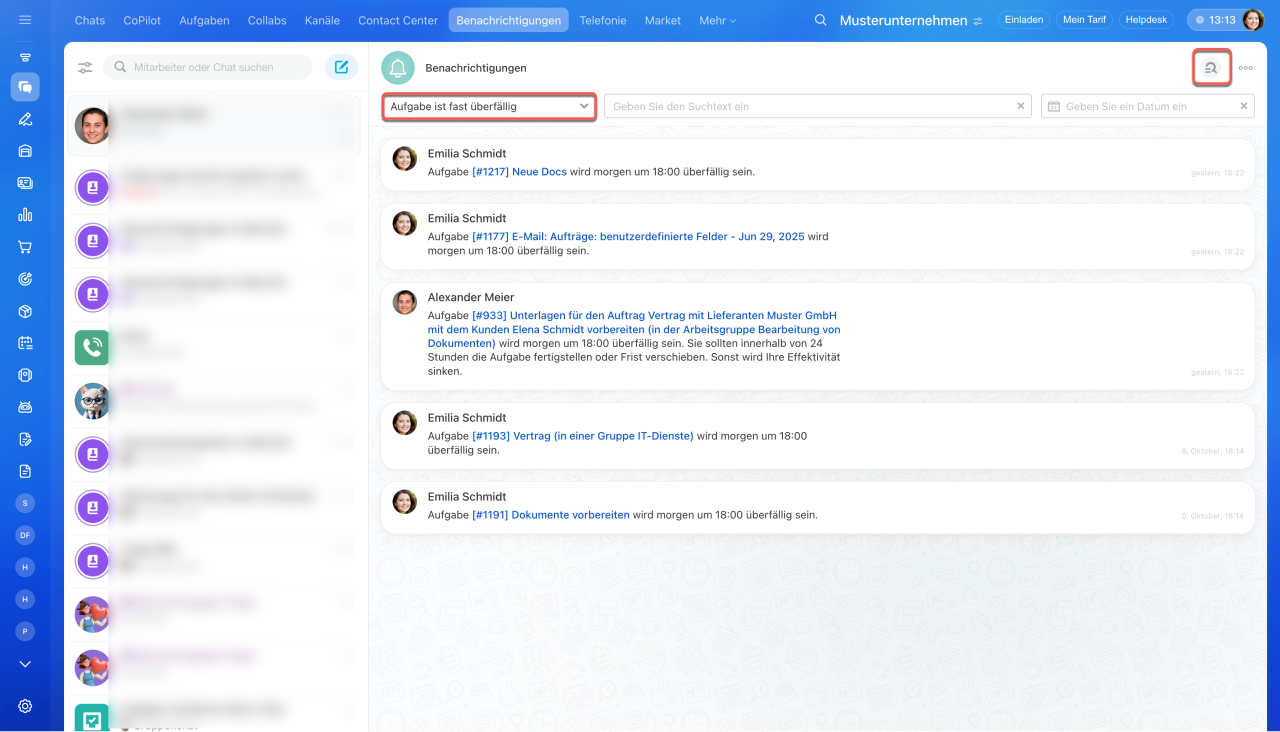Open the Contact Center tab

398,20
